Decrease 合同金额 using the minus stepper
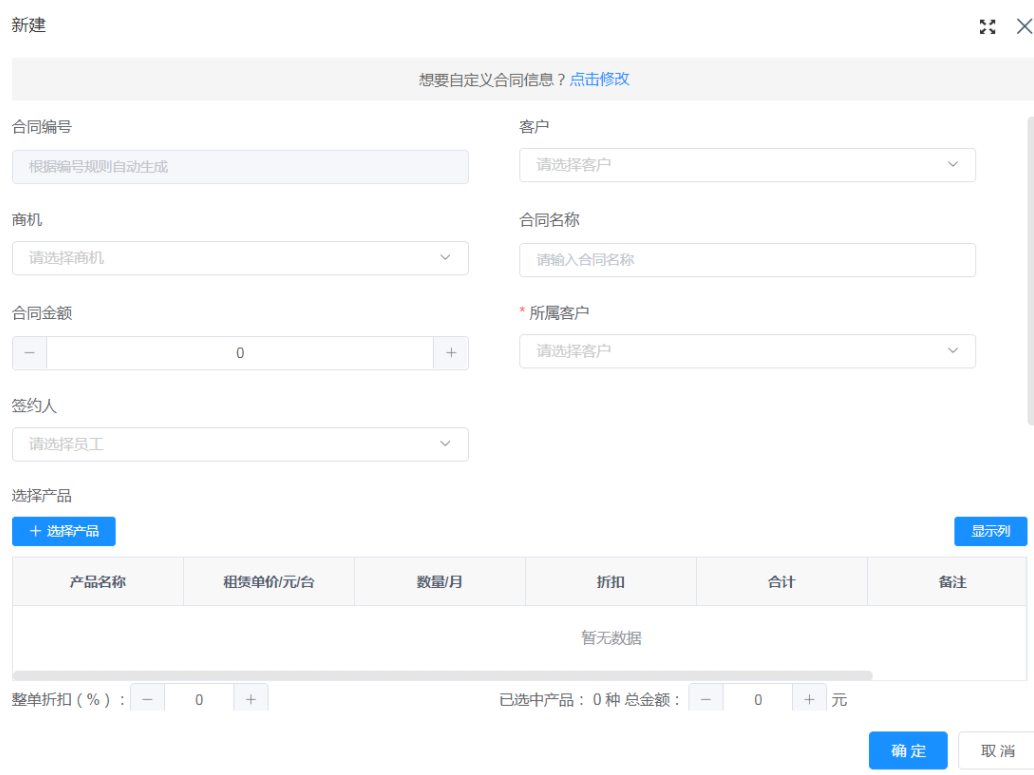1034x775 pixels. click(x=29, y=352)
